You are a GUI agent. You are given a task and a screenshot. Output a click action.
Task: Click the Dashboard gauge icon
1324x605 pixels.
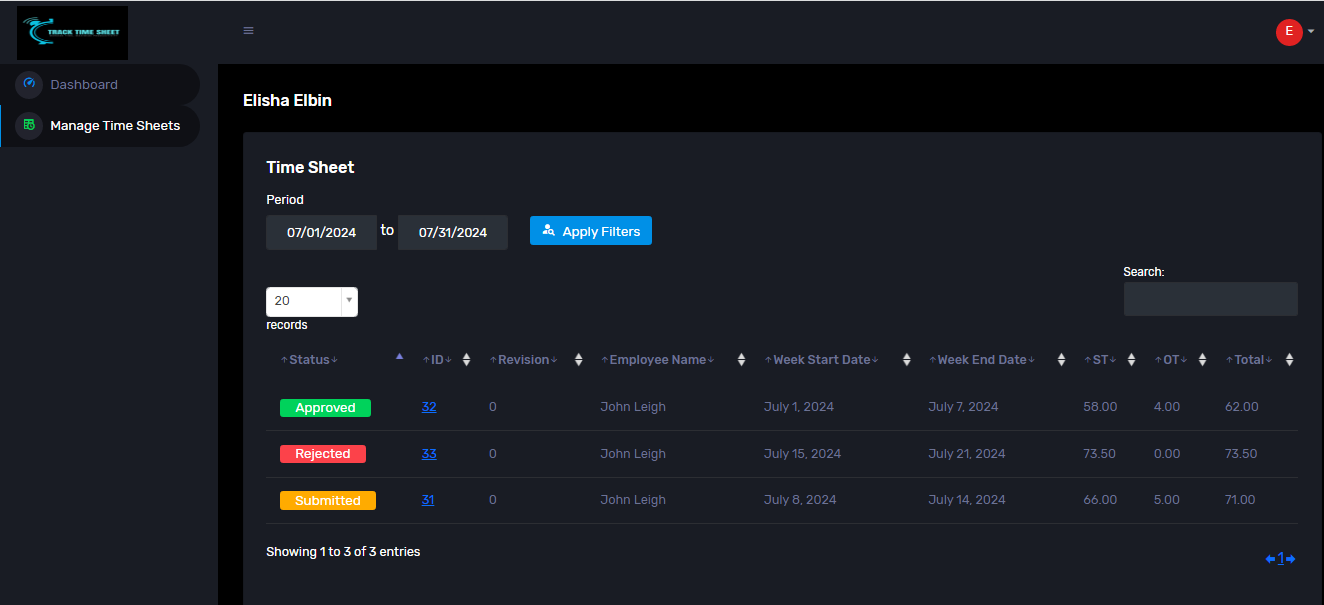click(x=29, y=84)
